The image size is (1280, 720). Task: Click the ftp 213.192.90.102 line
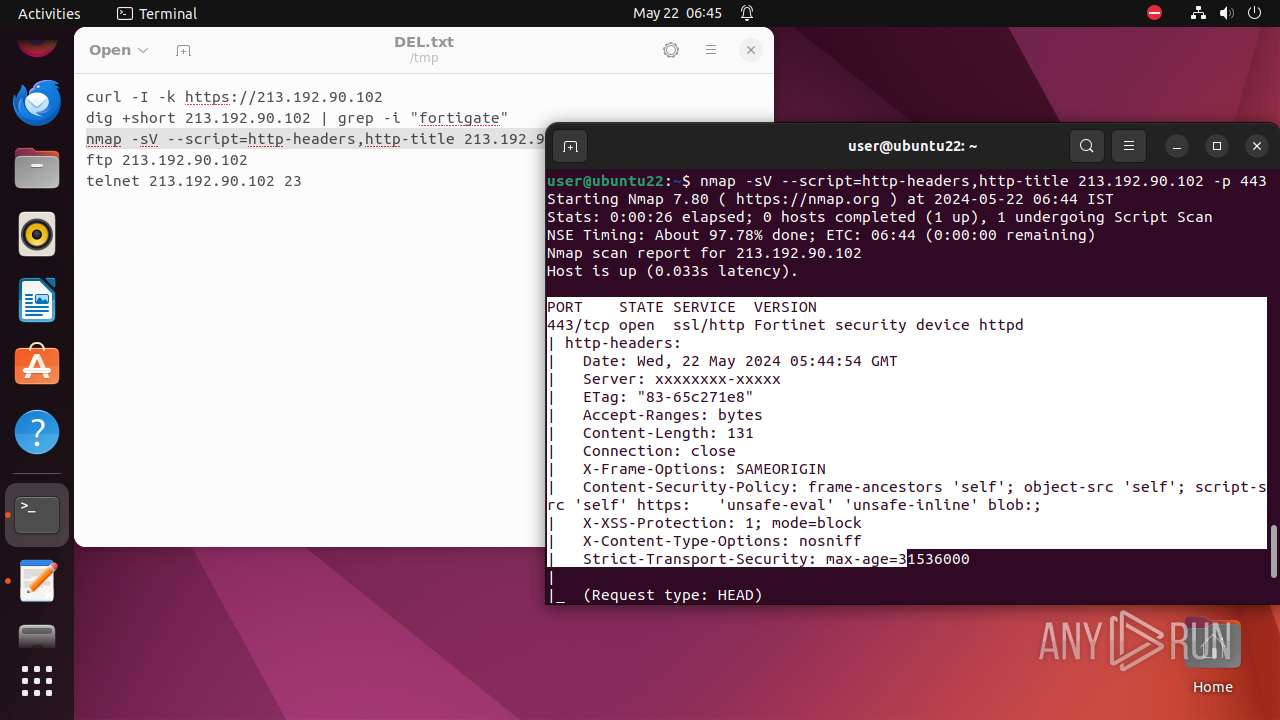pos(166,160)
